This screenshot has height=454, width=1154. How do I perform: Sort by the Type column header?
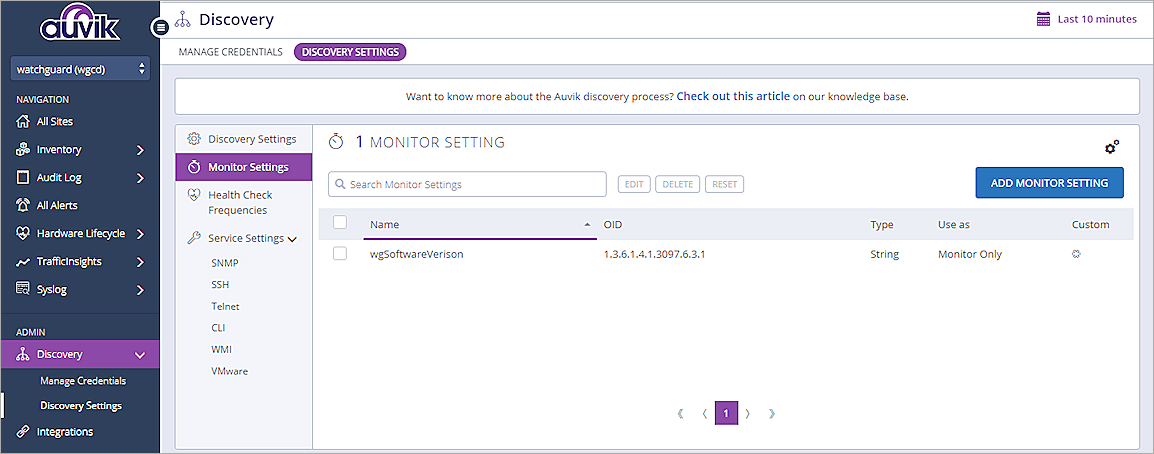click(882, 224)
